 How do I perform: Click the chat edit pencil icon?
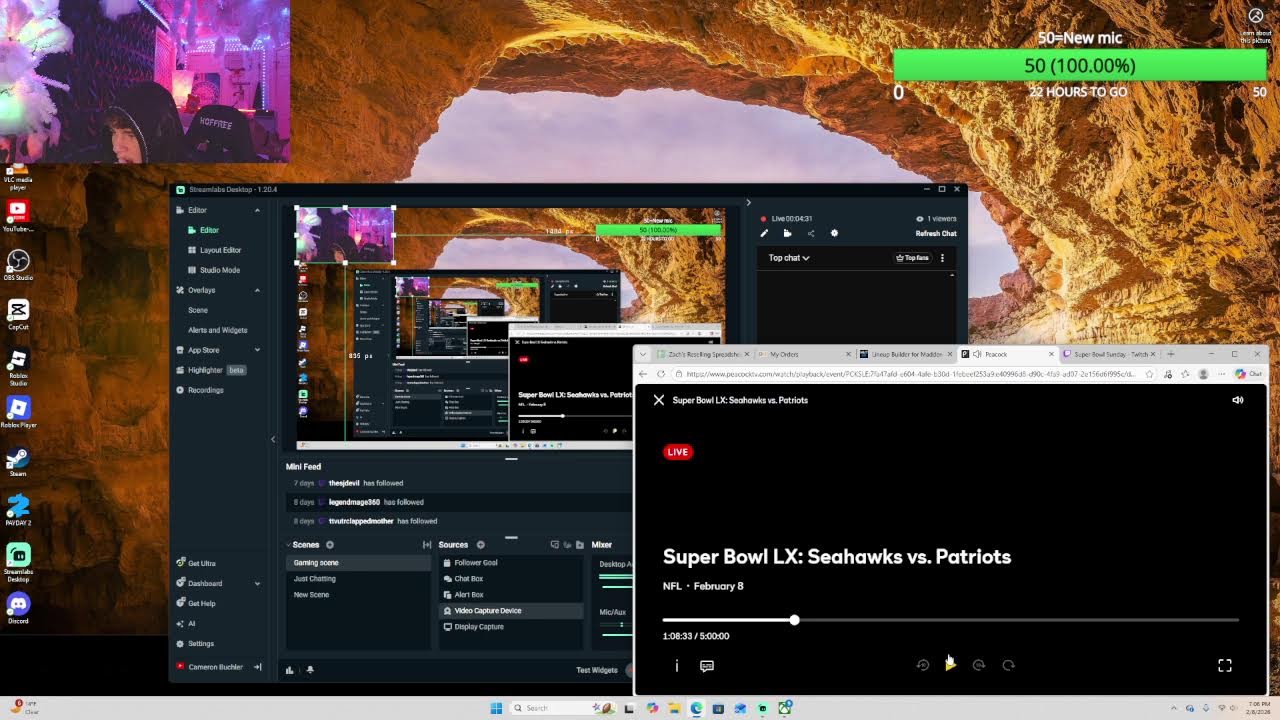(x=764, y=234)
